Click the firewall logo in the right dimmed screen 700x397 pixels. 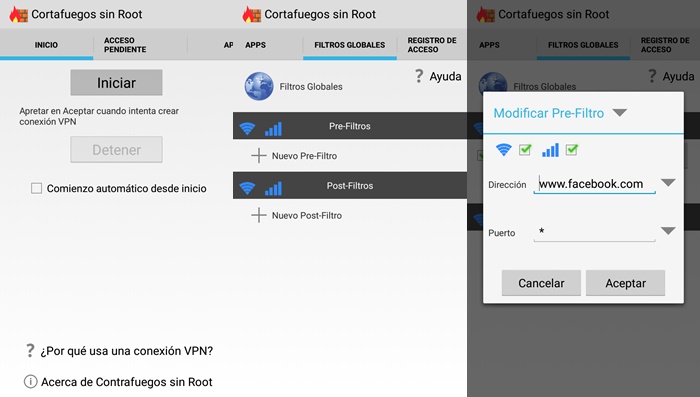[x=486, y=15]
